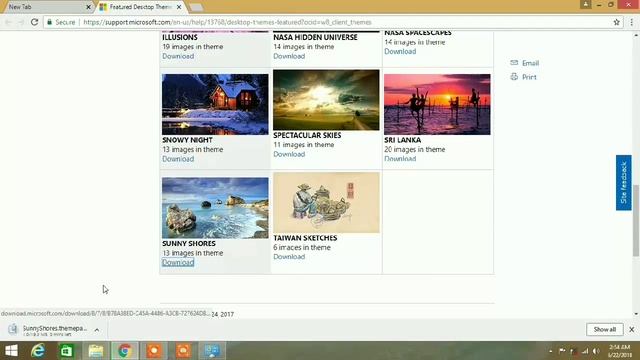Show all downloads

pyautogui.click(x=604, y=329)
